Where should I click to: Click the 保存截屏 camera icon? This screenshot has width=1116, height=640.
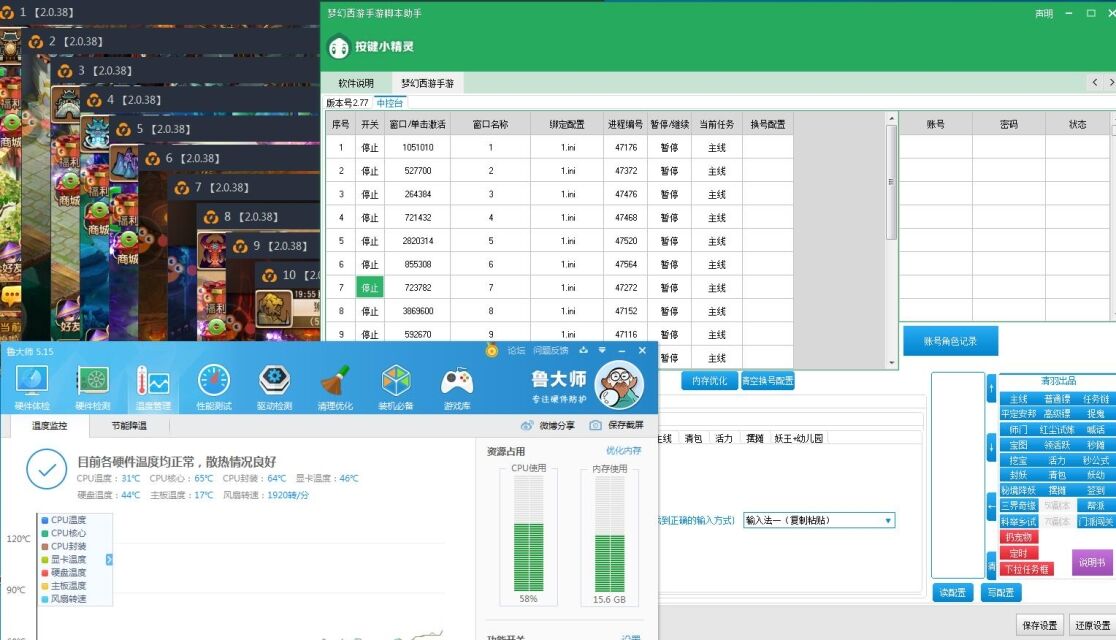[596, 425]
